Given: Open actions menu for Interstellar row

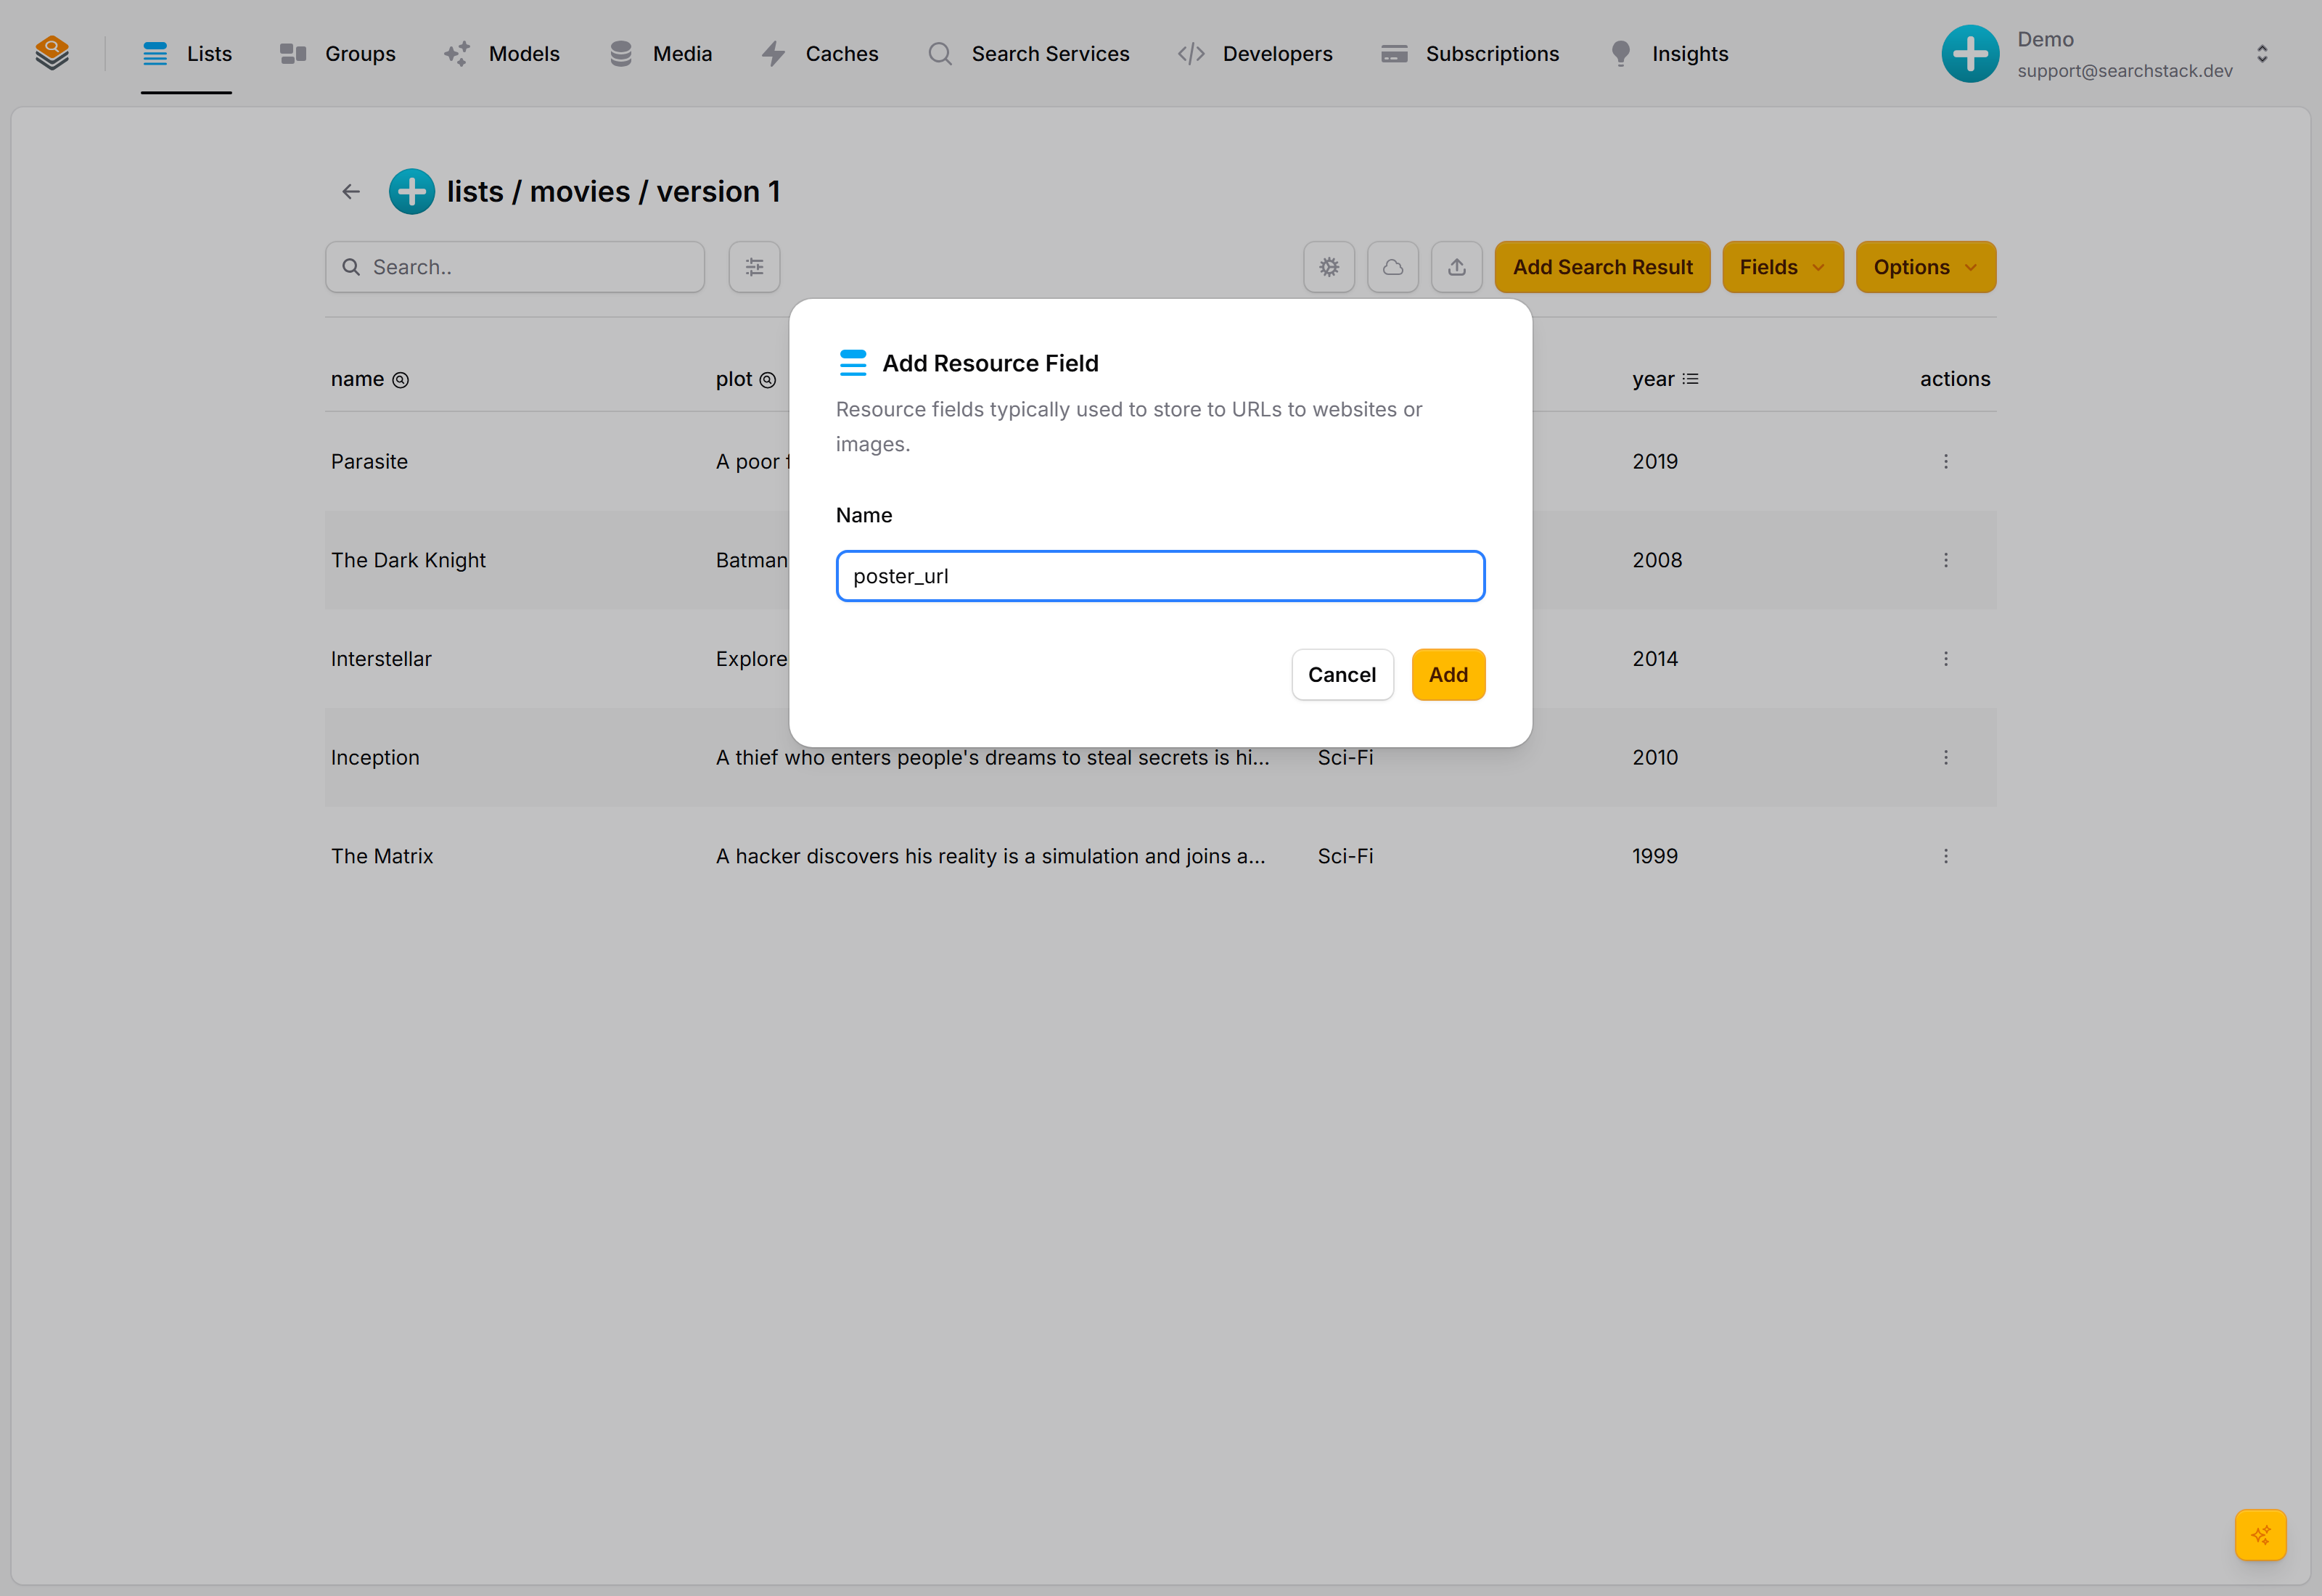Looking at the screenshot, I should click(x=1946, y=659).
